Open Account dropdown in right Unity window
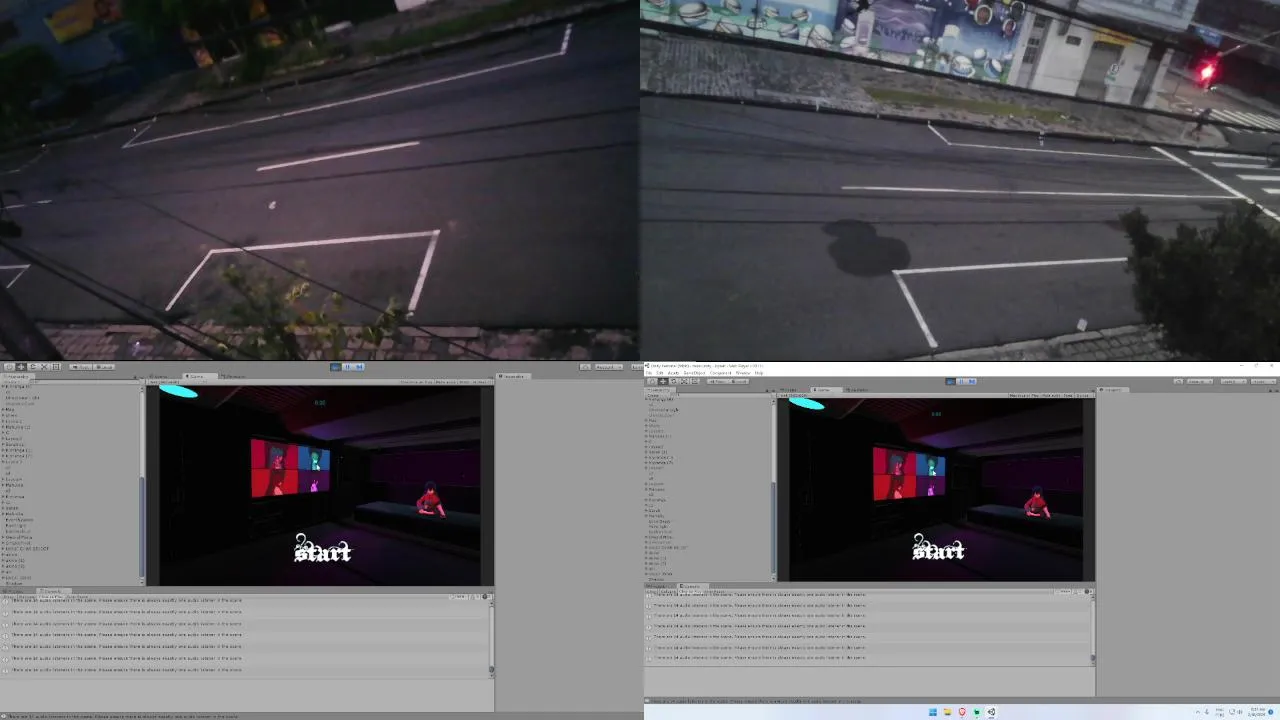The width and height of the screenshot is (1280, 720). [1199, 381]
